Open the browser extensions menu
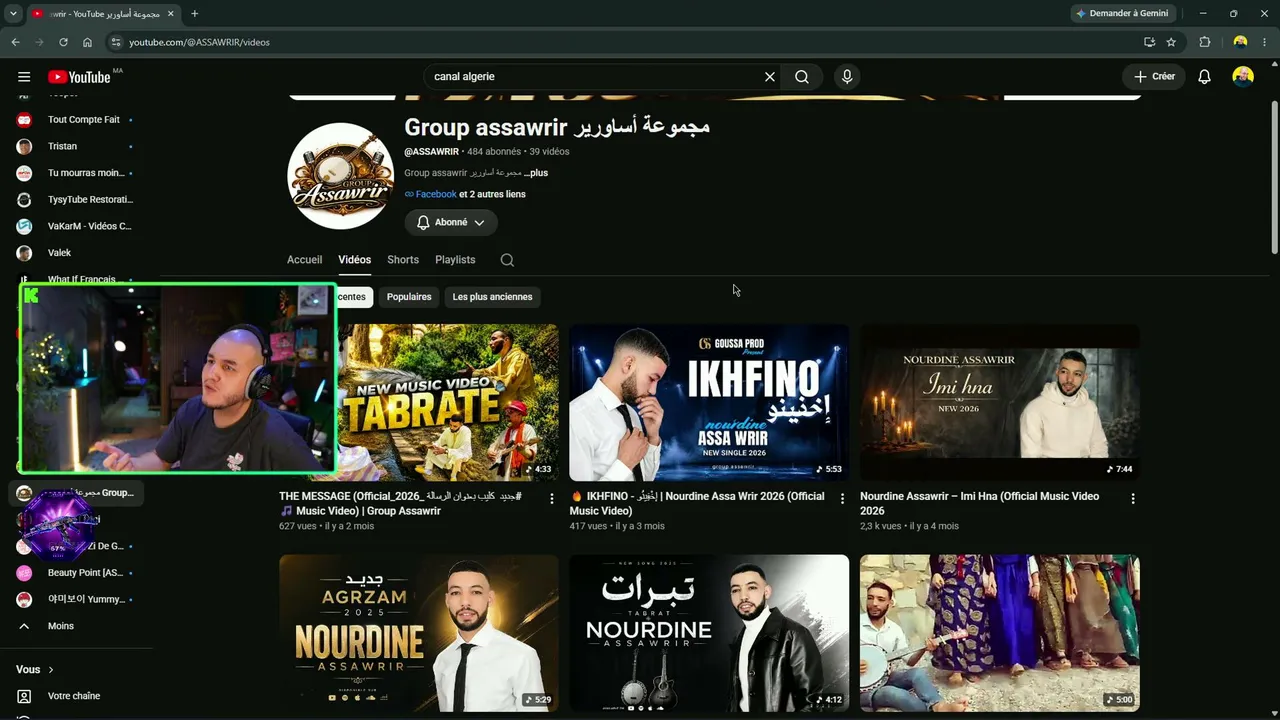Screen dimensions: 1280x720 [1205, 42]
